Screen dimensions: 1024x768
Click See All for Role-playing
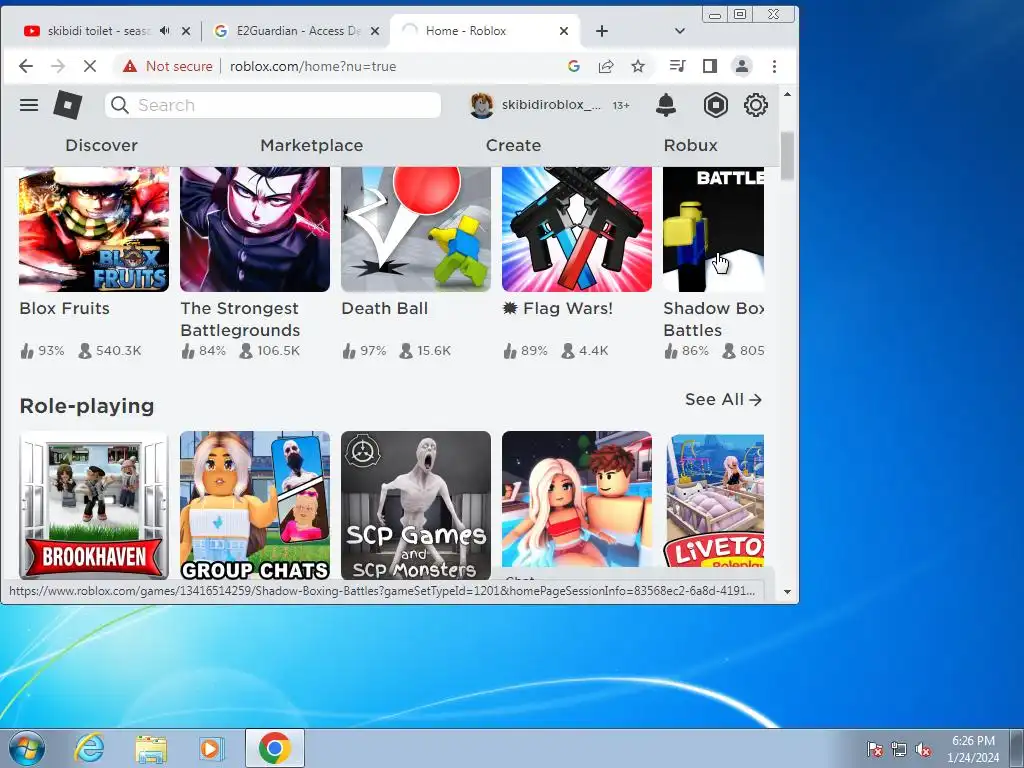click(x=723, y=399)
